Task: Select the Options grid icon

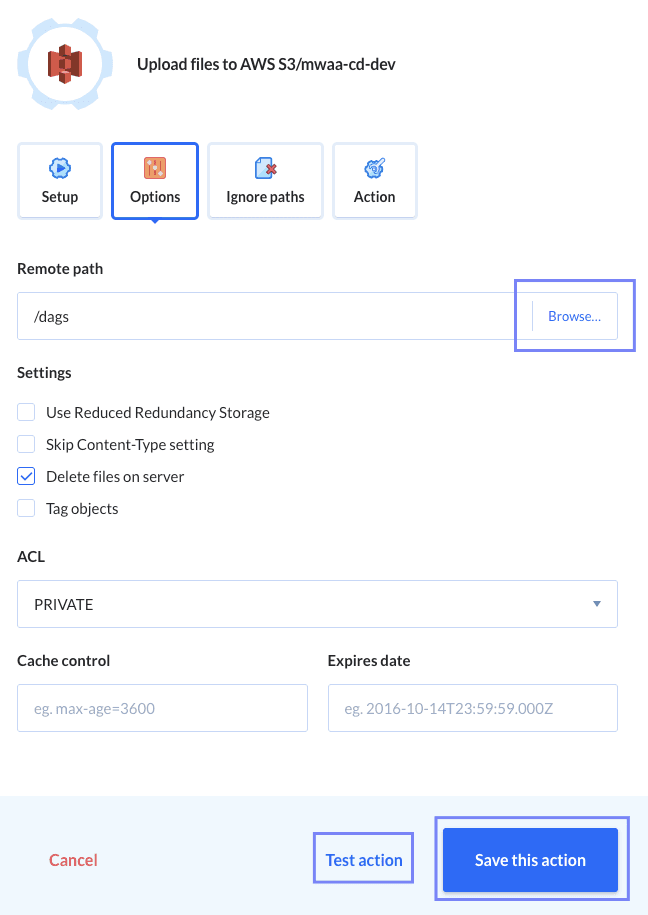Action: (x=154, y=169)
